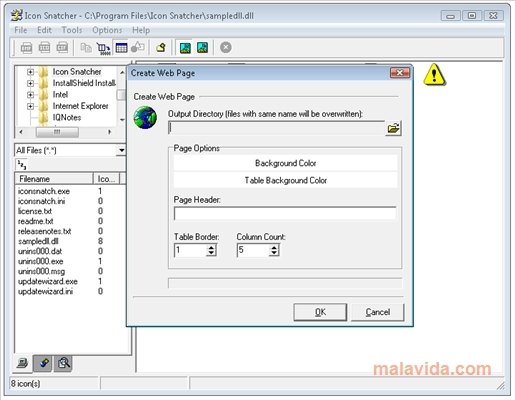This screenshot has height=400, width=515.
Task: Open the File menu
Action: [x=21, y=30]
